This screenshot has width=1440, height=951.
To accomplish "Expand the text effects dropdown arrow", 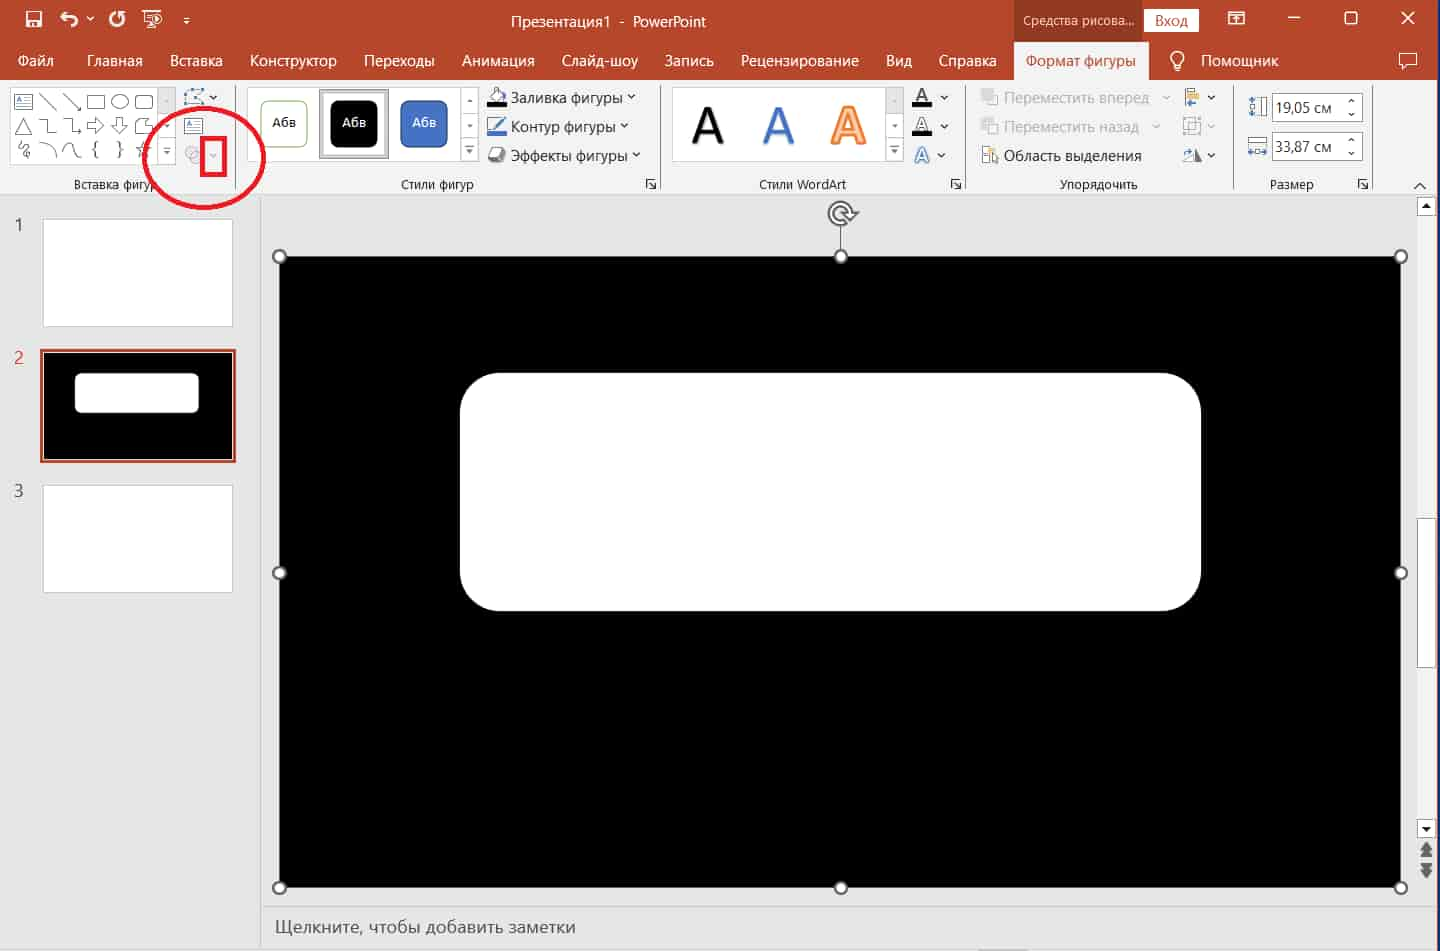I will [x=942, y=155].
